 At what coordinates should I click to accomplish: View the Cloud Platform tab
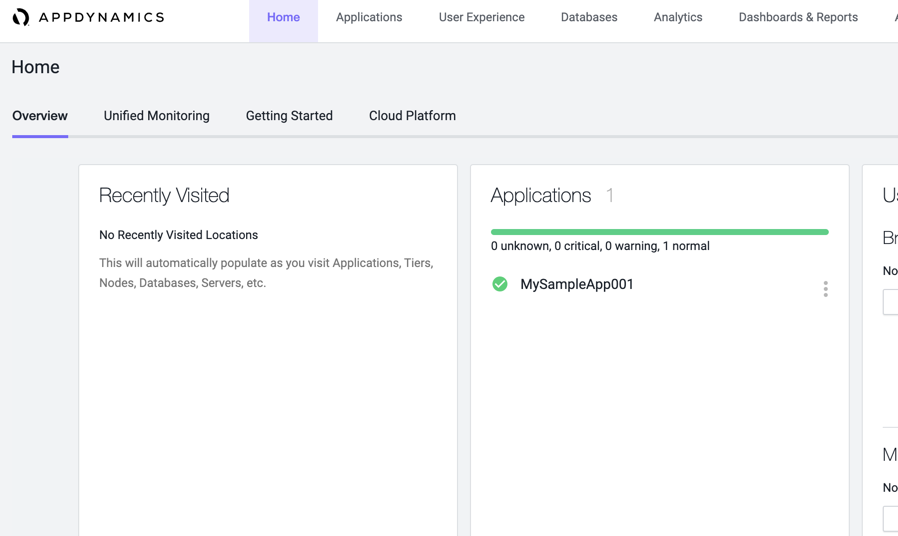(x=412, y=116)
